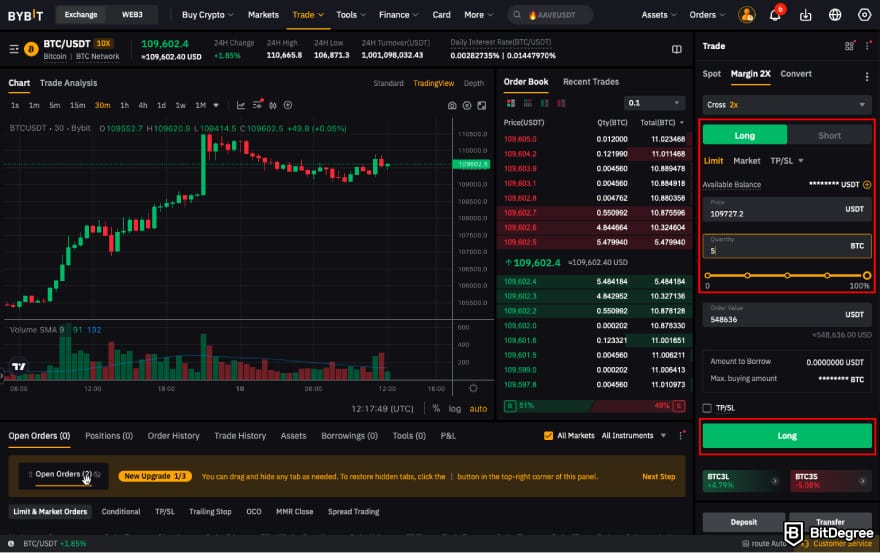Toggle percent scale on chart
Screen dimensions: 880x553
pyautogui.click(x=436, y=409)
